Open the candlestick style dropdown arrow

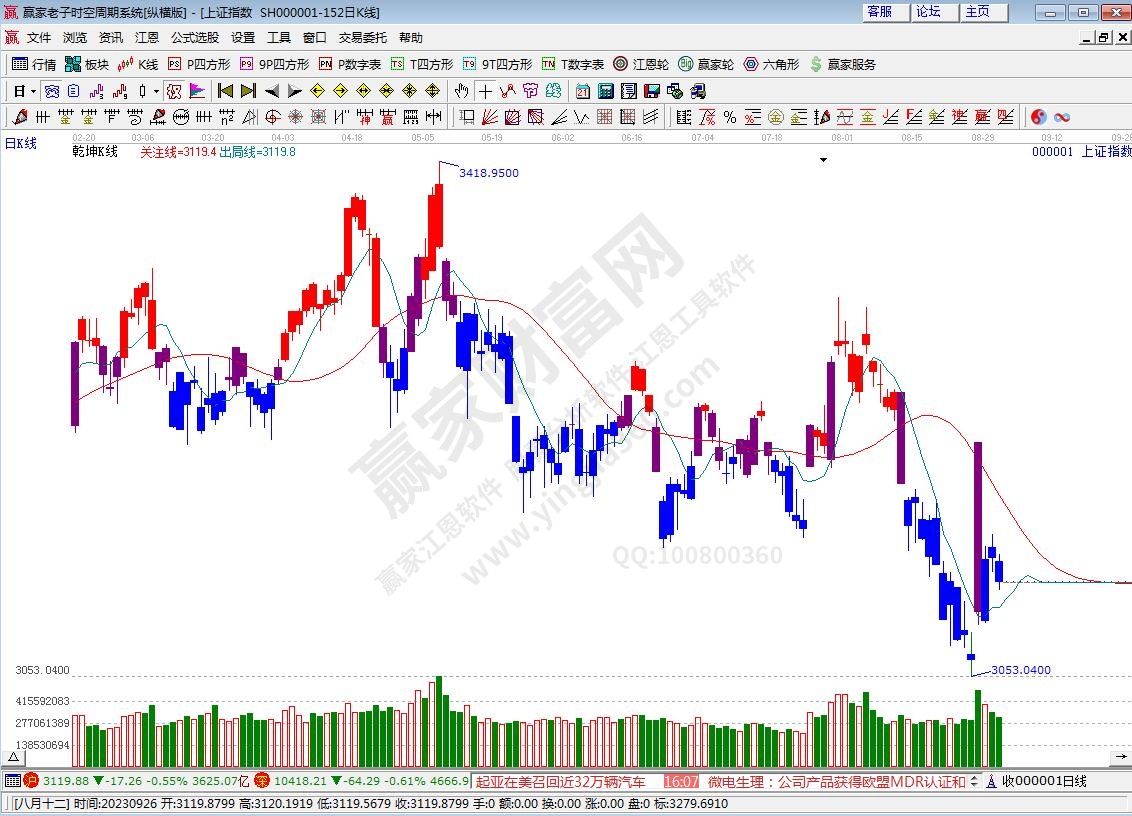156,91
